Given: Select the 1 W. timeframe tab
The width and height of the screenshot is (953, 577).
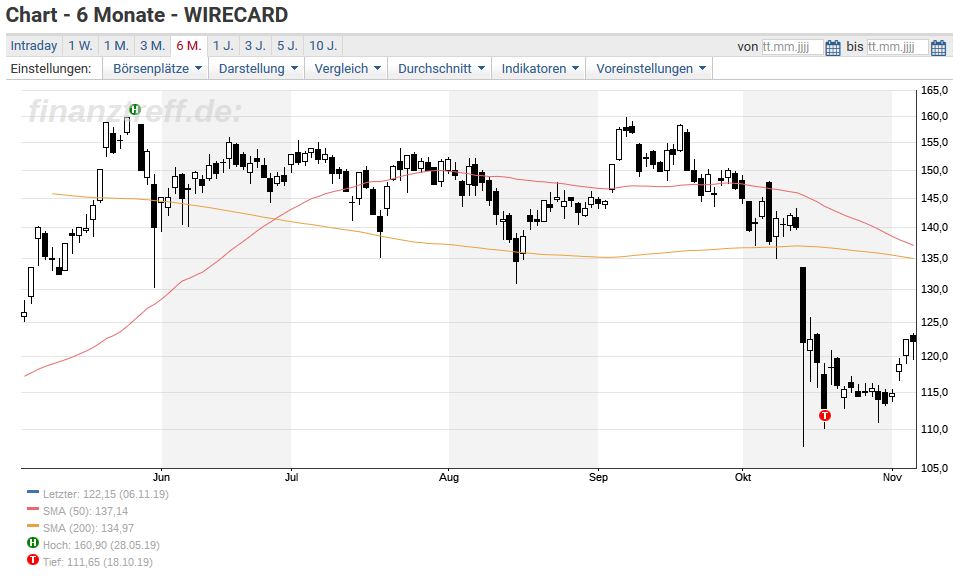Looking at the screenshot, I should (x=80, y=46).
